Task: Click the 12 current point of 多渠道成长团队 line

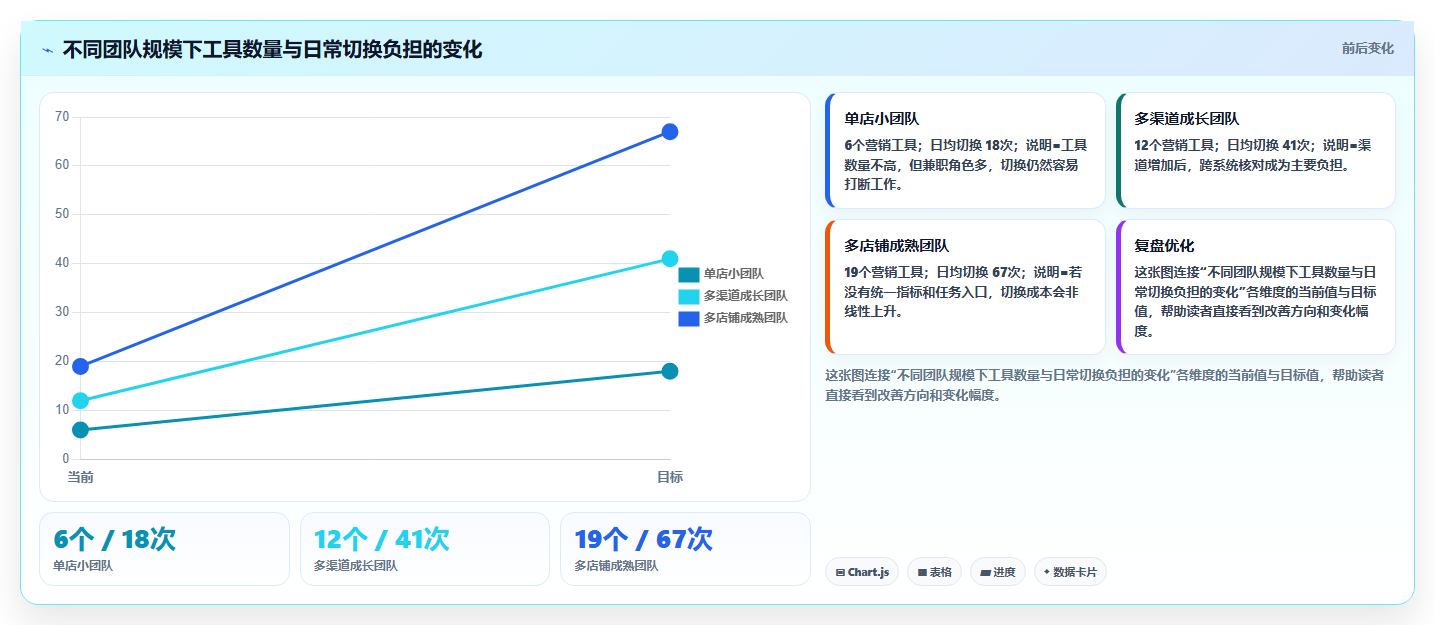Action: [80, 401]
